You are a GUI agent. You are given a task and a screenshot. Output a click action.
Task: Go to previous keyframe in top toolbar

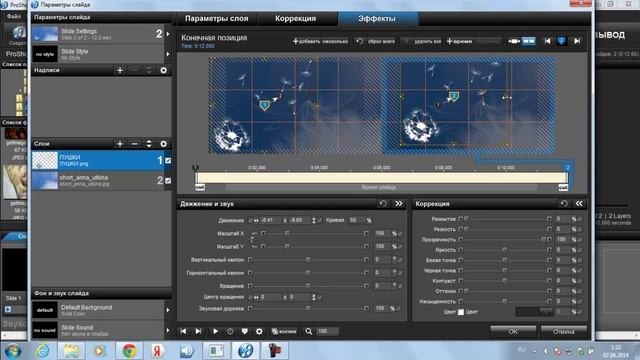pos(547,41)
